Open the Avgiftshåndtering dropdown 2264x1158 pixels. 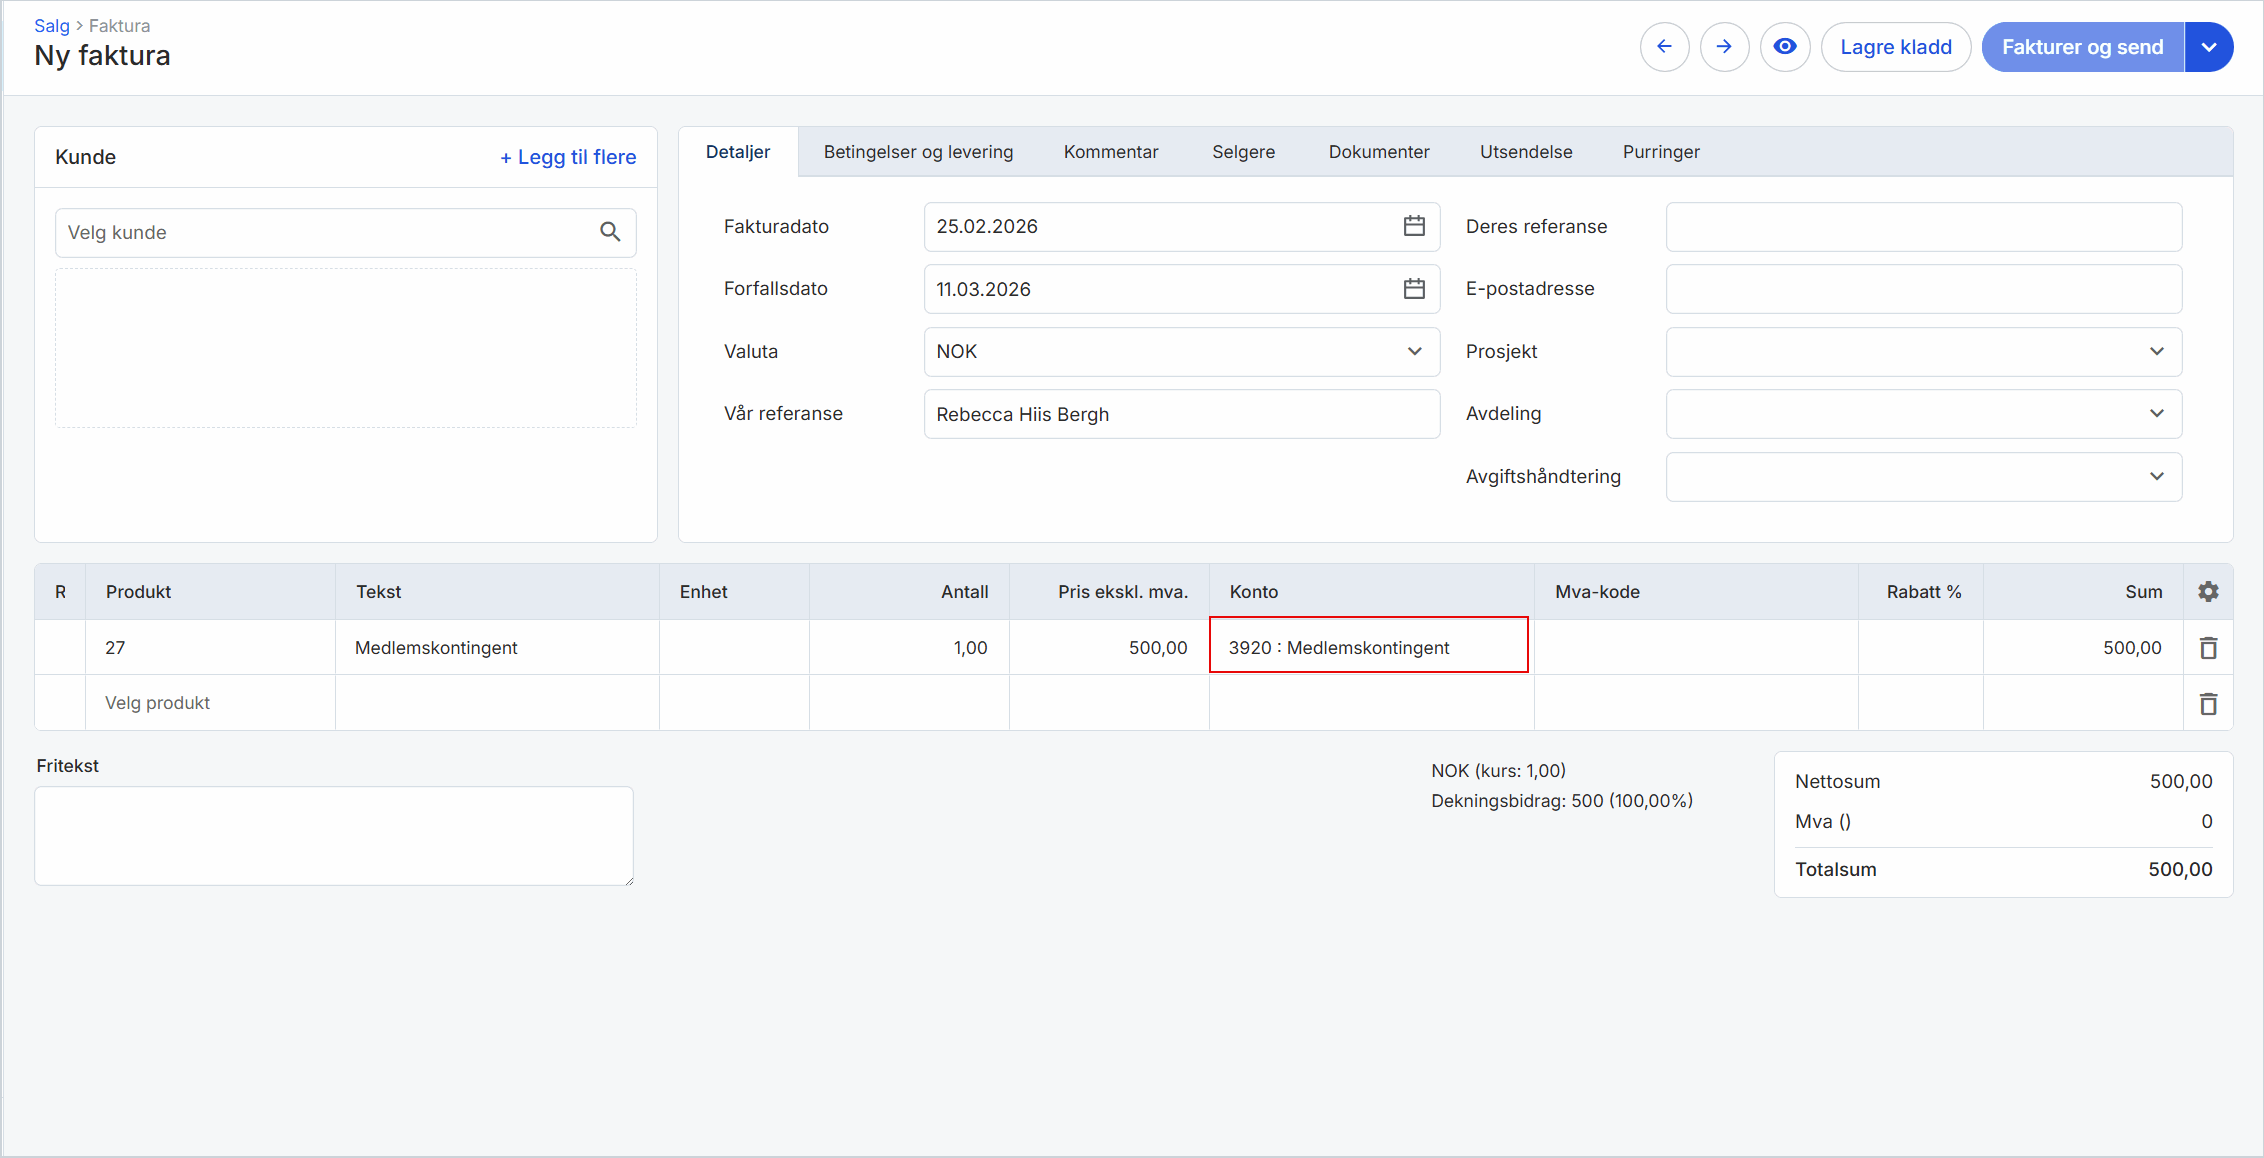click(1923, 477)
